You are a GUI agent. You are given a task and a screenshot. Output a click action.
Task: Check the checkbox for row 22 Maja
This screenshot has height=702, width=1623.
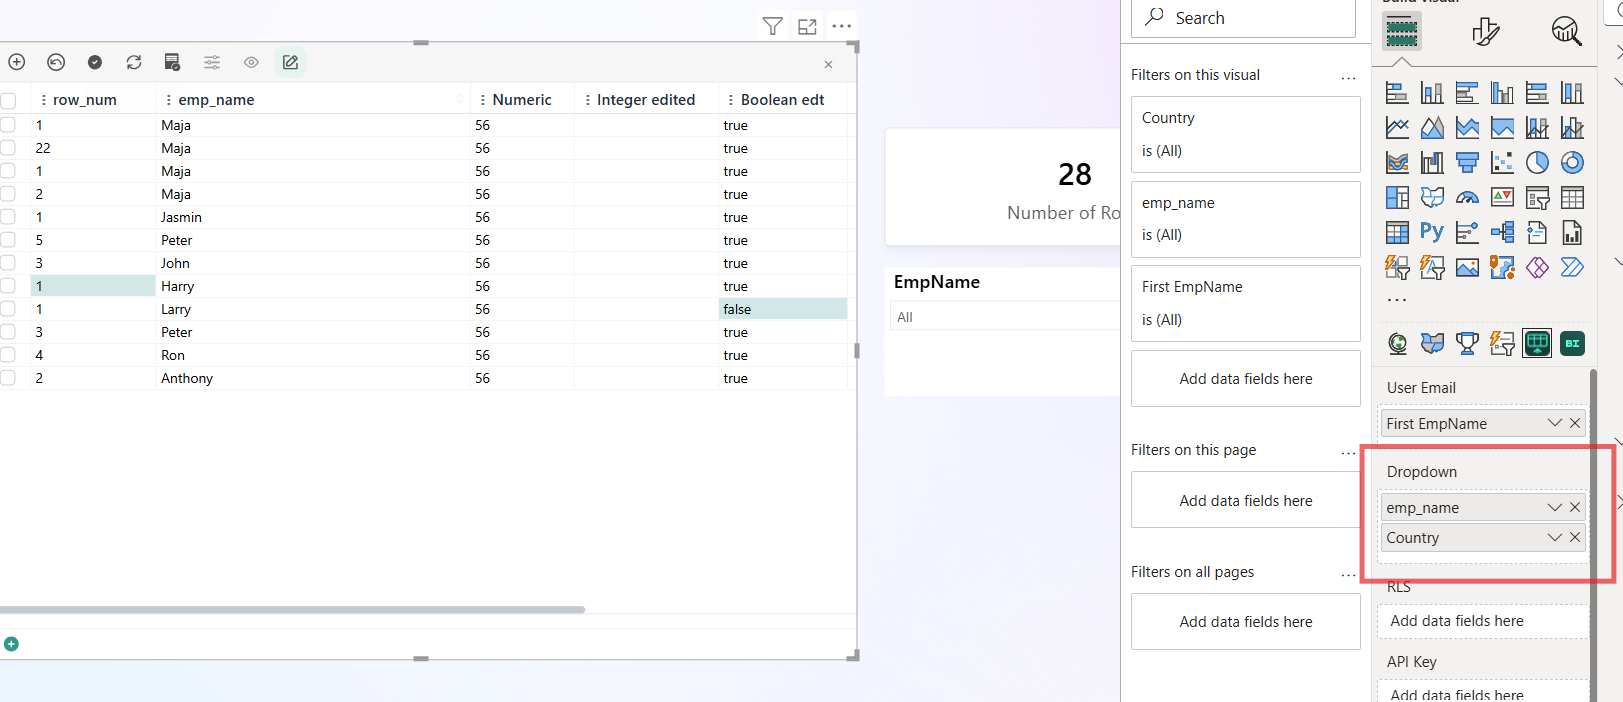[x=8, y=148]
